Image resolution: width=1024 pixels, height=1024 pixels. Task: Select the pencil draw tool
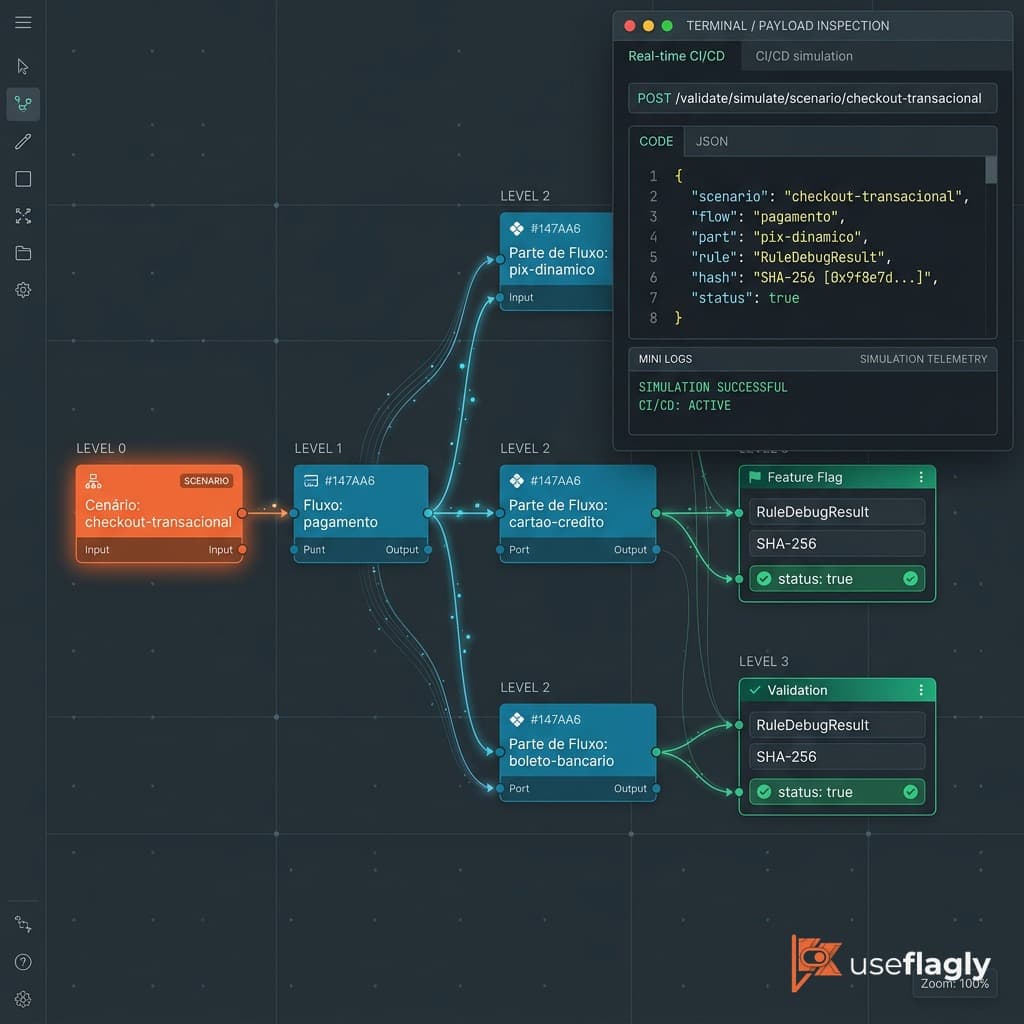23,141
